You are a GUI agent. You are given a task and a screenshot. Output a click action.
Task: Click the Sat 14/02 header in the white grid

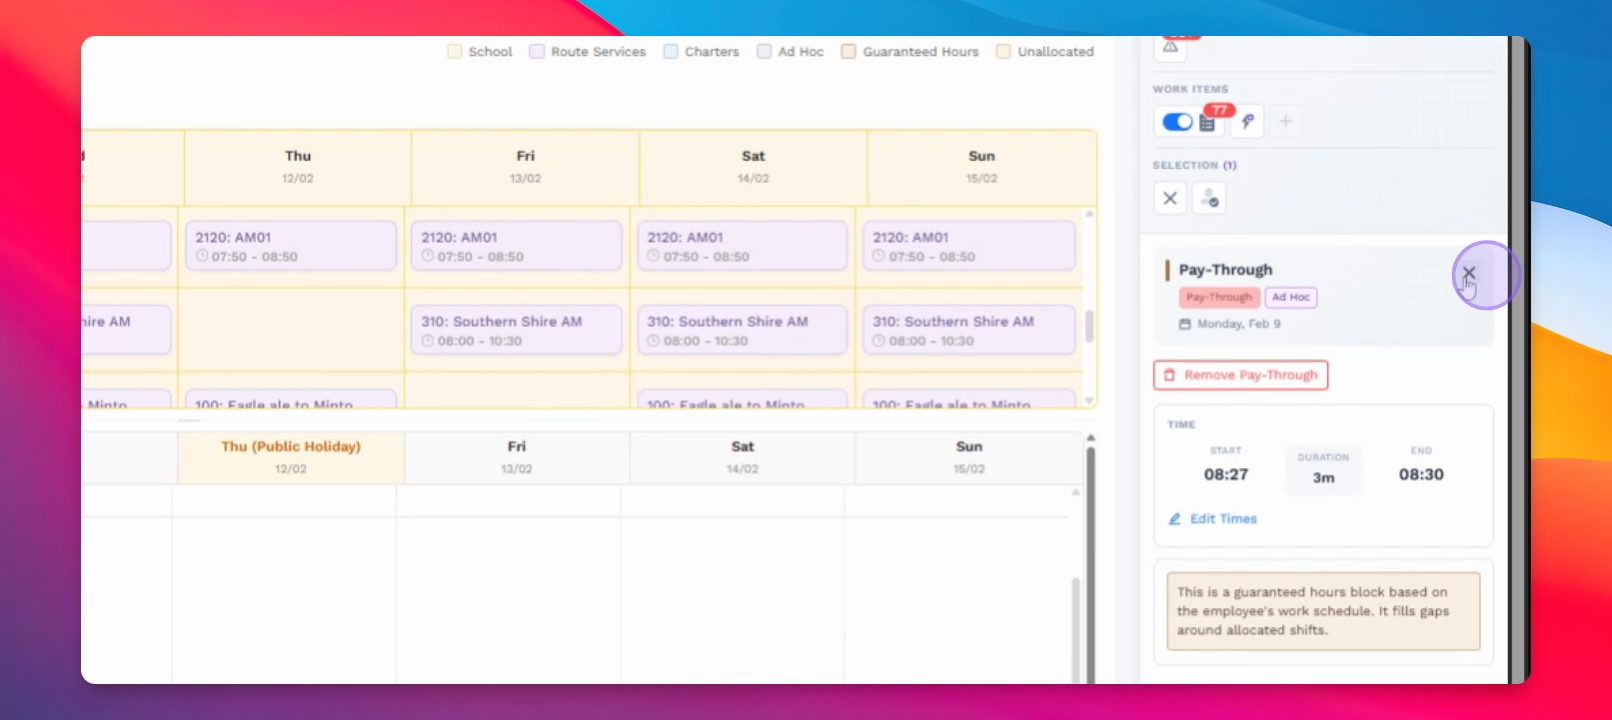pyautogui.click(x=743, y=457)
